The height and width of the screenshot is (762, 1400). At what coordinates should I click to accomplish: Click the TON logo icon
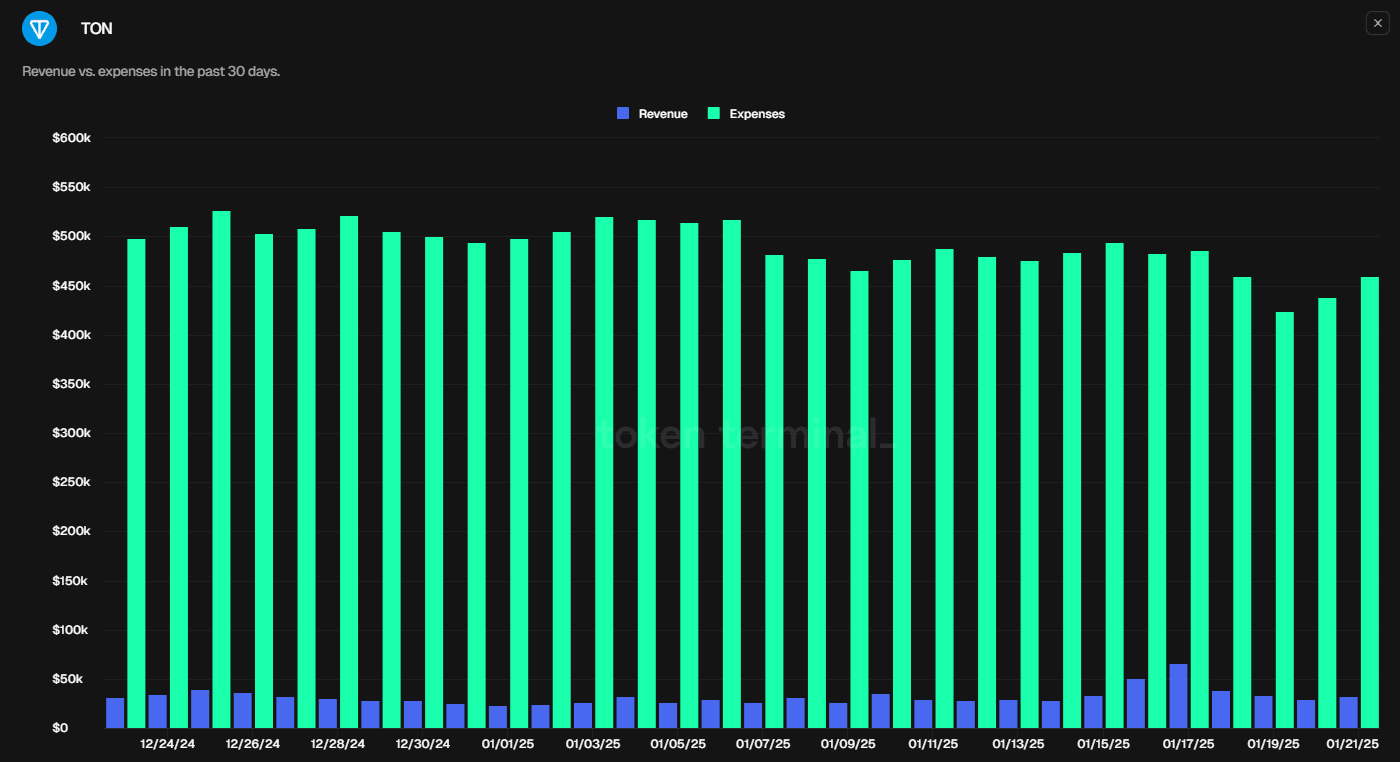(40, 29)
